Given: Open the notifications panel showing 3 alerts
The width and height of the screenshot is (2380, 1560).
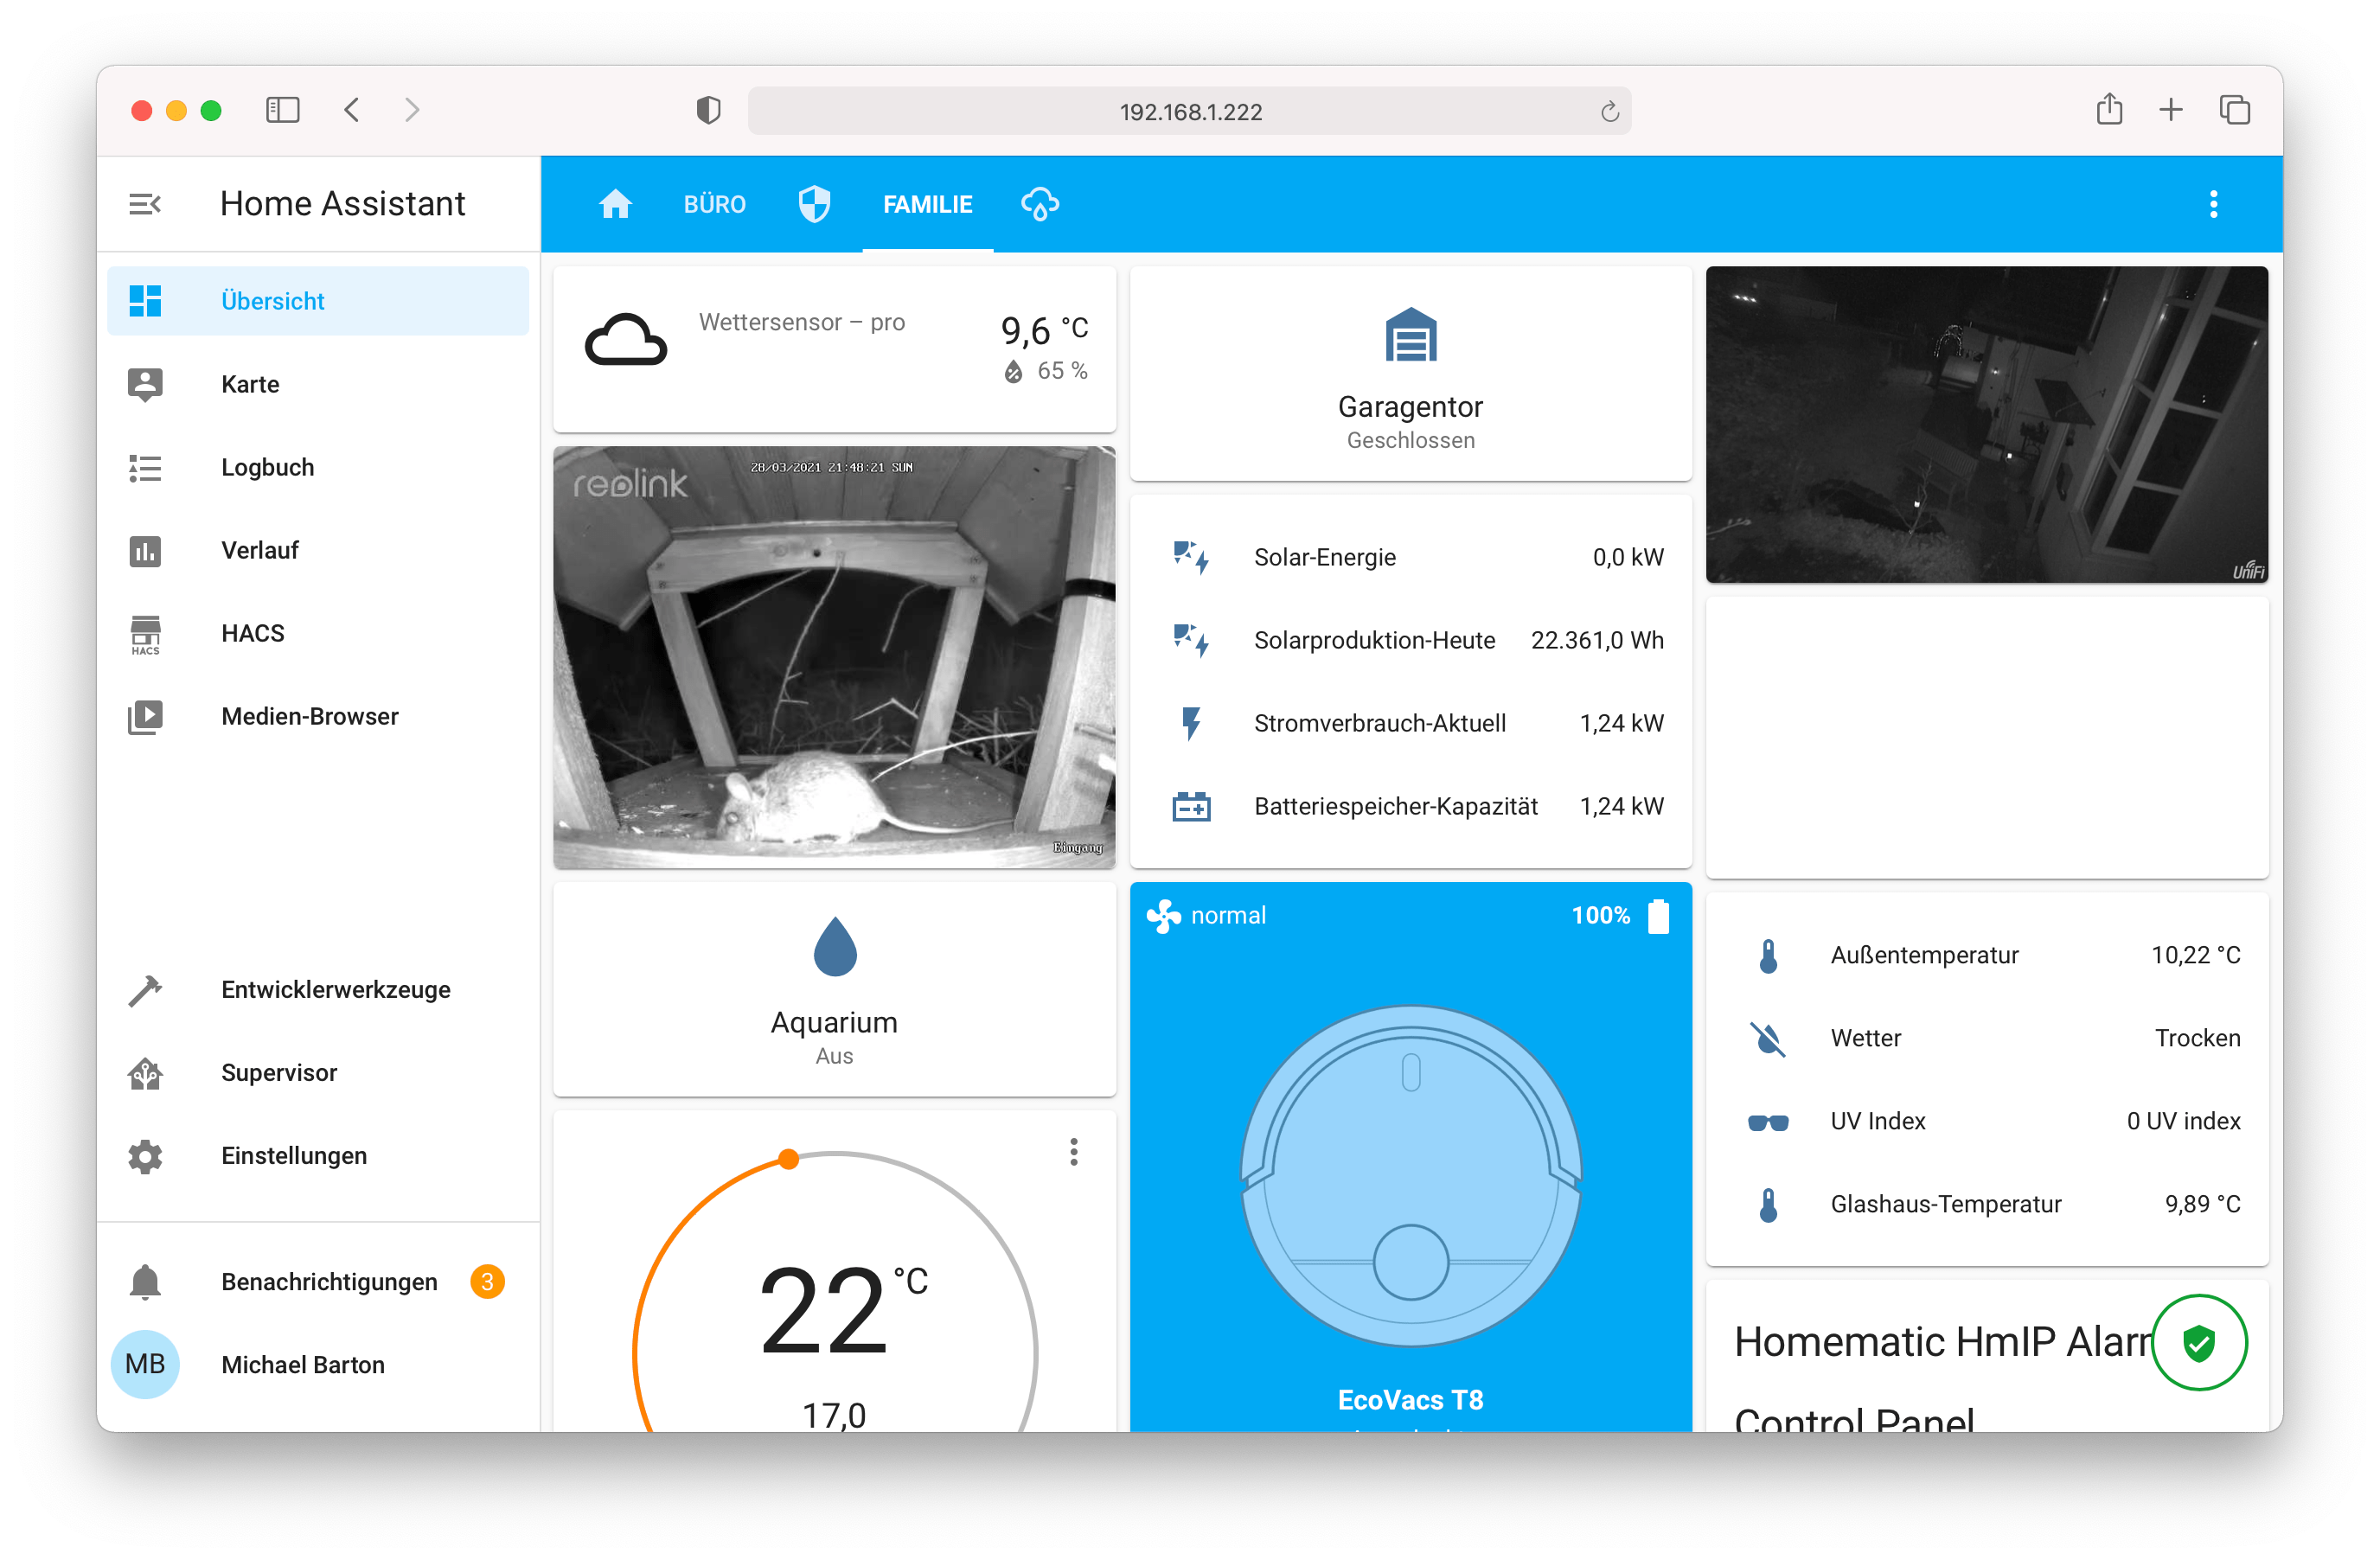Looking at the screenshot, I should click(x=329, y=1281).
